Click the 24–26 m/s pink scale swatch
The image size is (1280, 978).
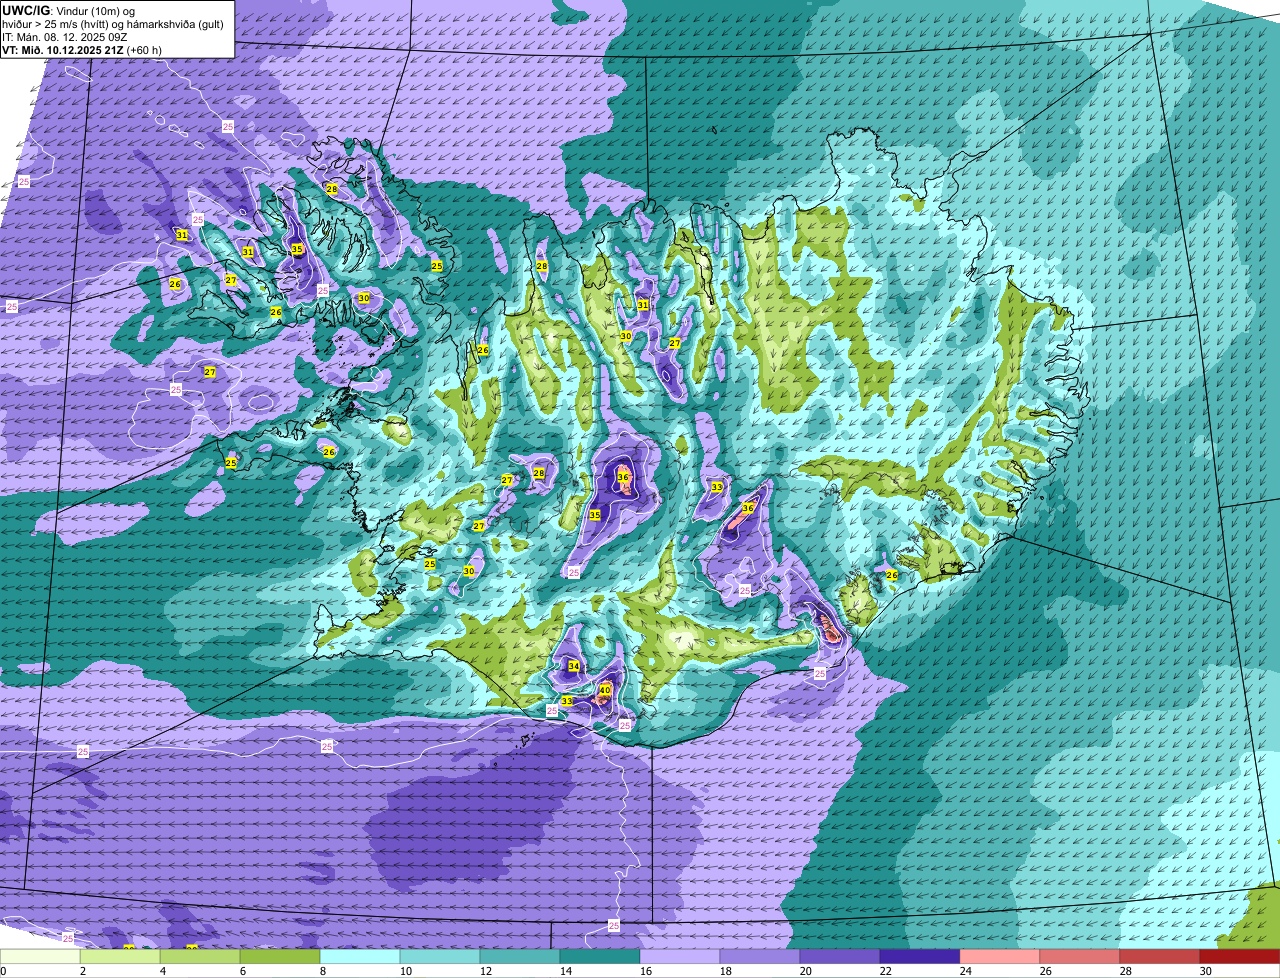tap(1000, 956)
